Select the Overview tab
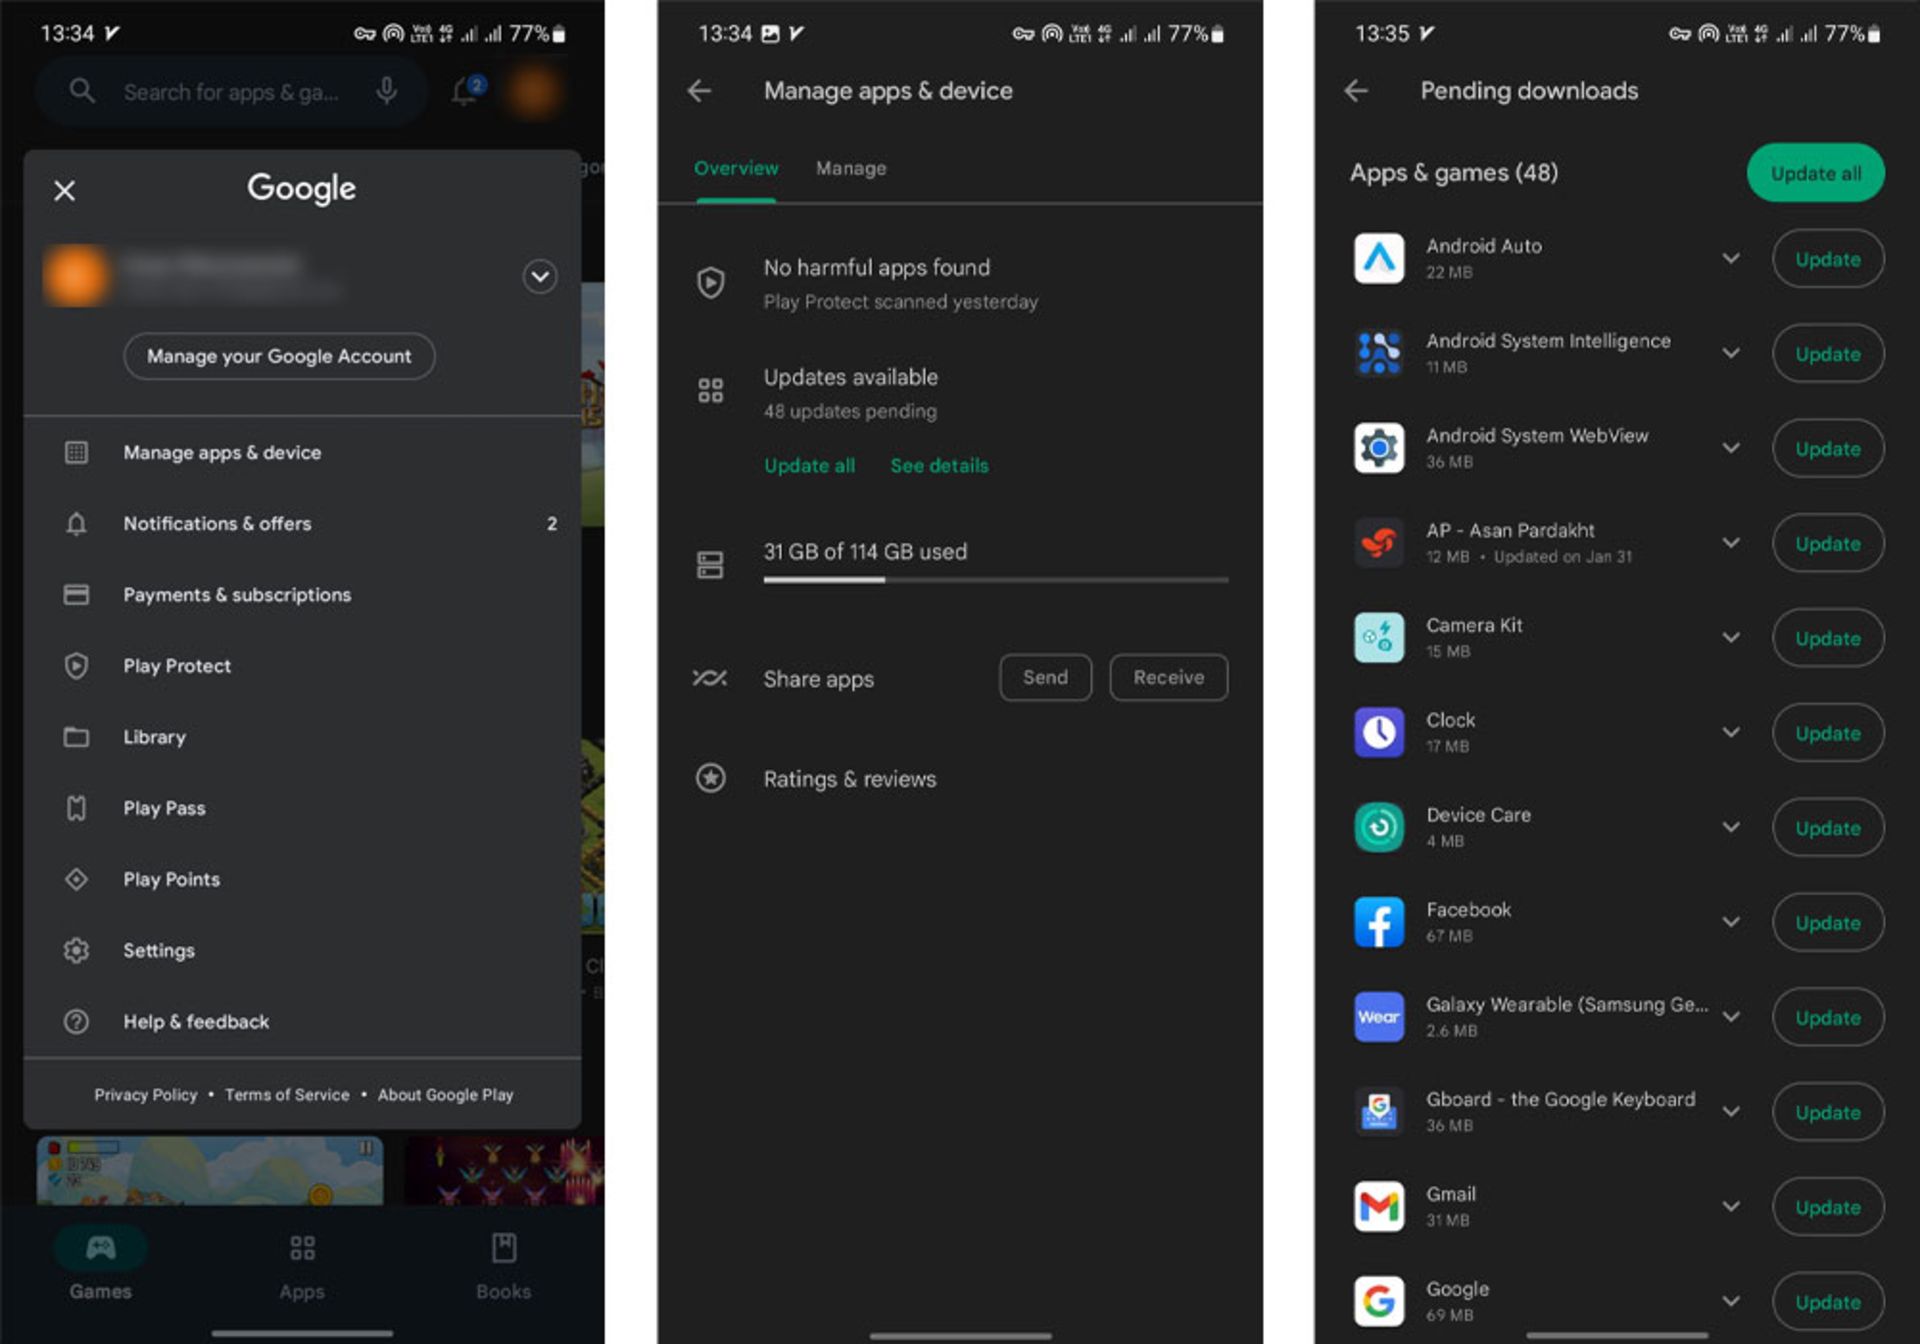Image resolution: width=1920 pixels, height=1344 pixels. tap(736, 168)
